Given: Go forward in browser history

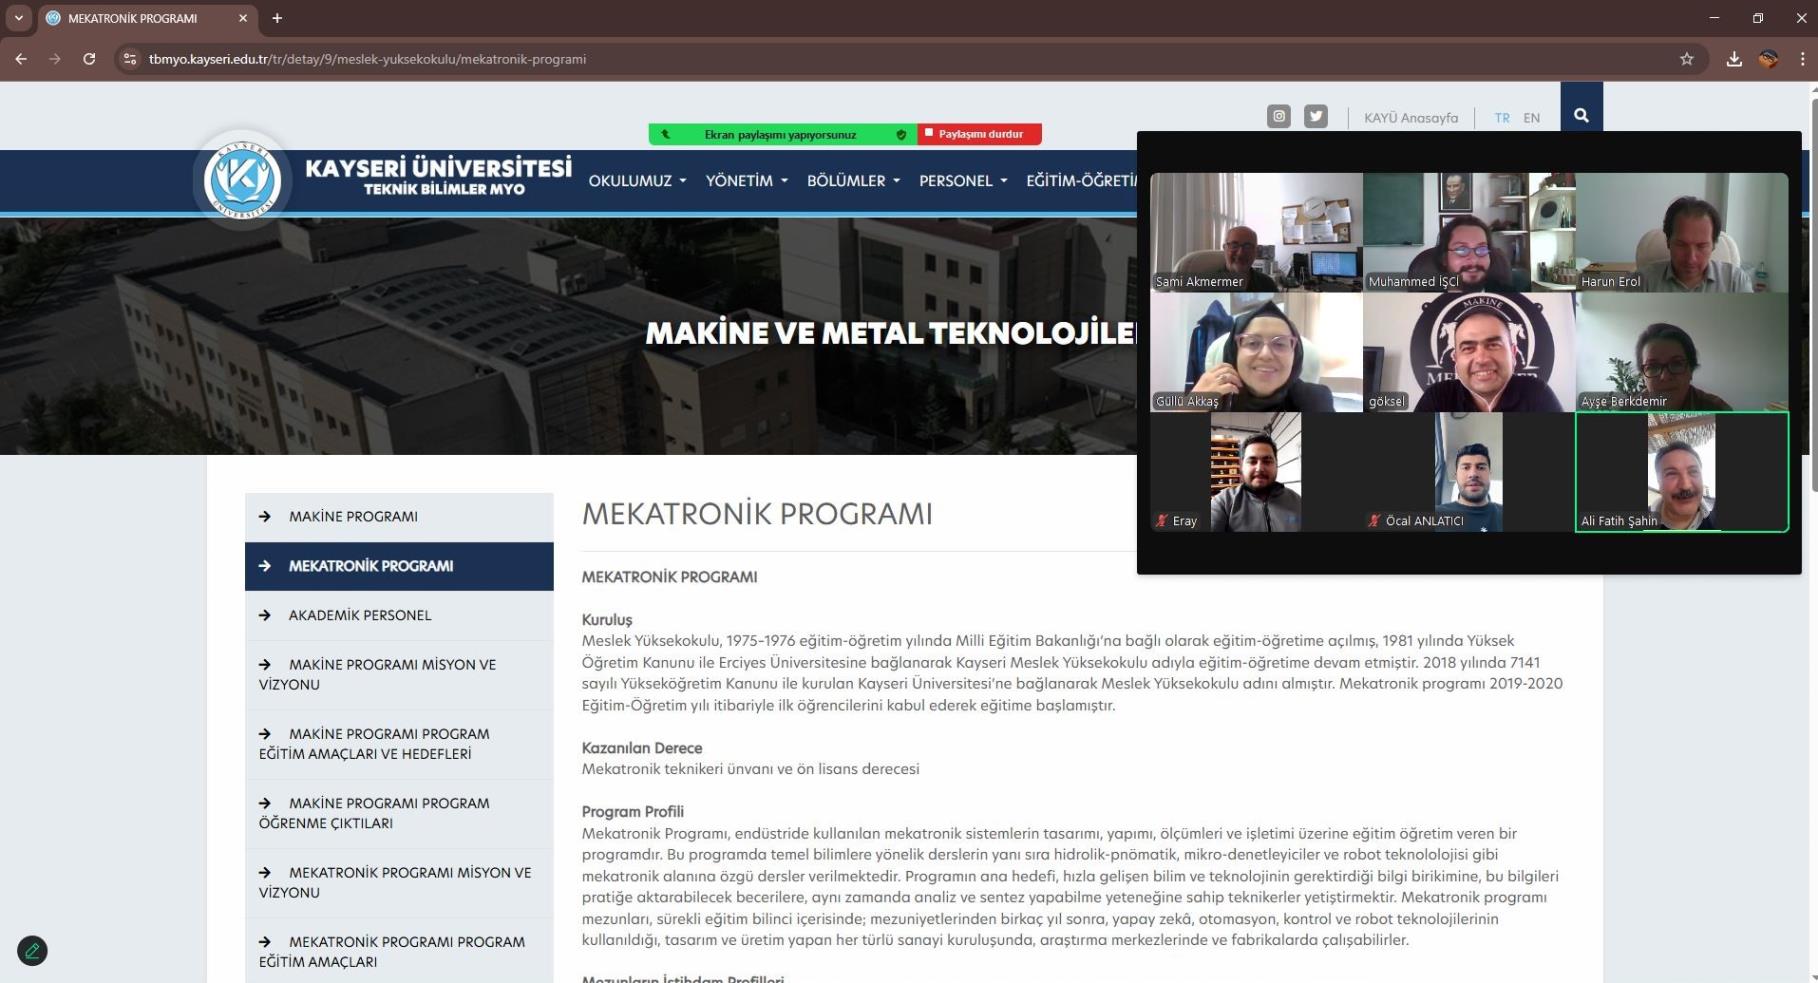Looking at the screenshot, I should [55, 59].
